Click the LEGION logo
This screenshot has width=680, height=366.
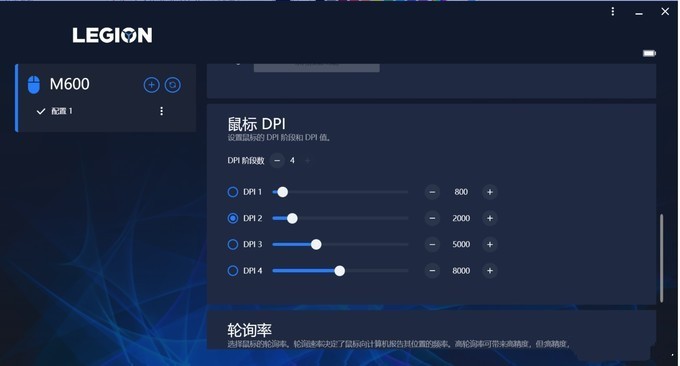pos(112,35)
